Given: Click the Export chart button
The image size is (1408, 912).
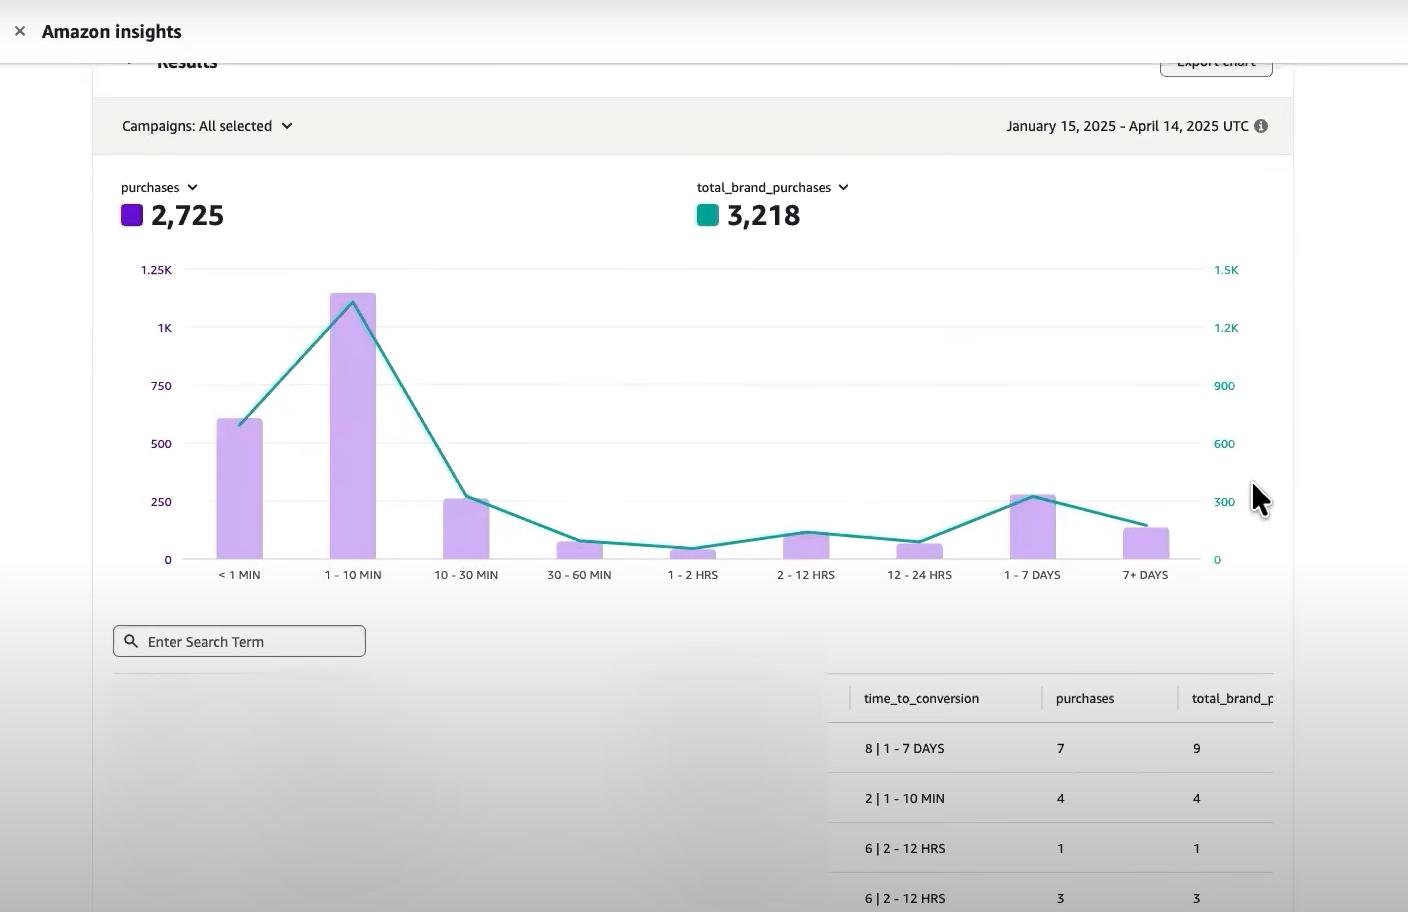Looking at the screenshot, I should (x=1216, y=66).
